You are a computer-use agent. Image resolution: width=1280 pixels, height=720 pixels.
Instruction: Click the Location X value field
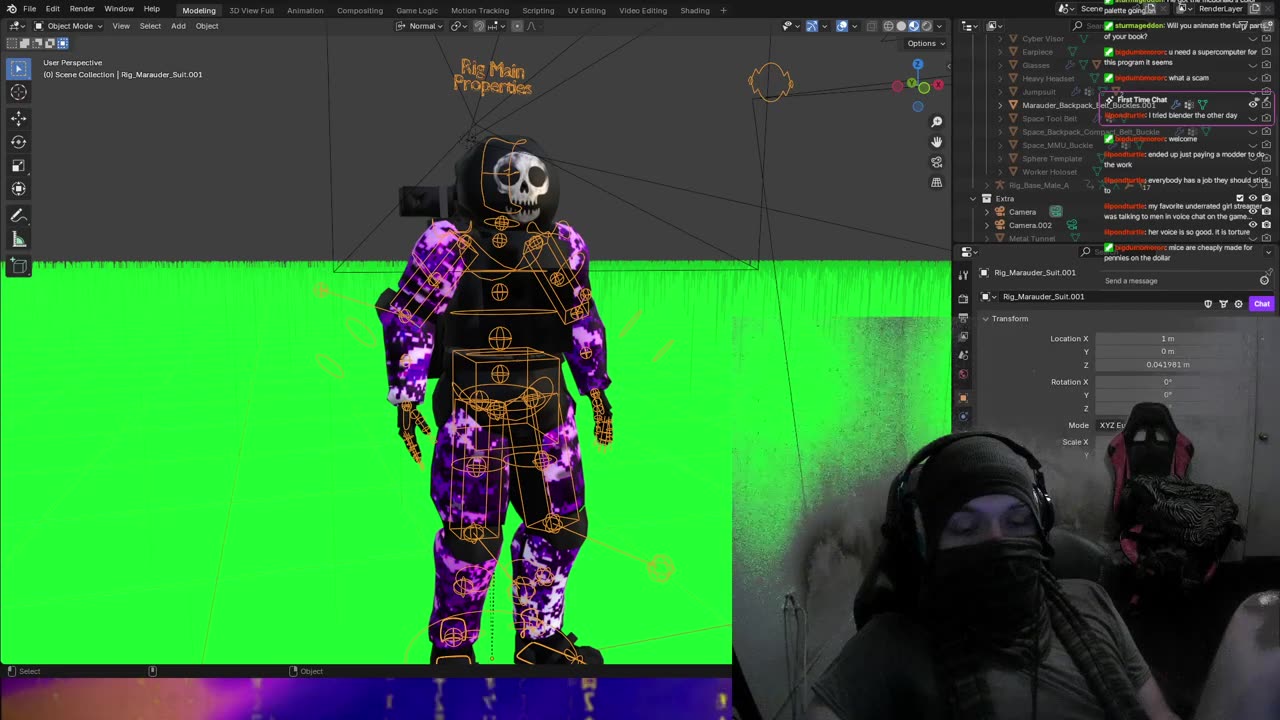pos(1168,339)
